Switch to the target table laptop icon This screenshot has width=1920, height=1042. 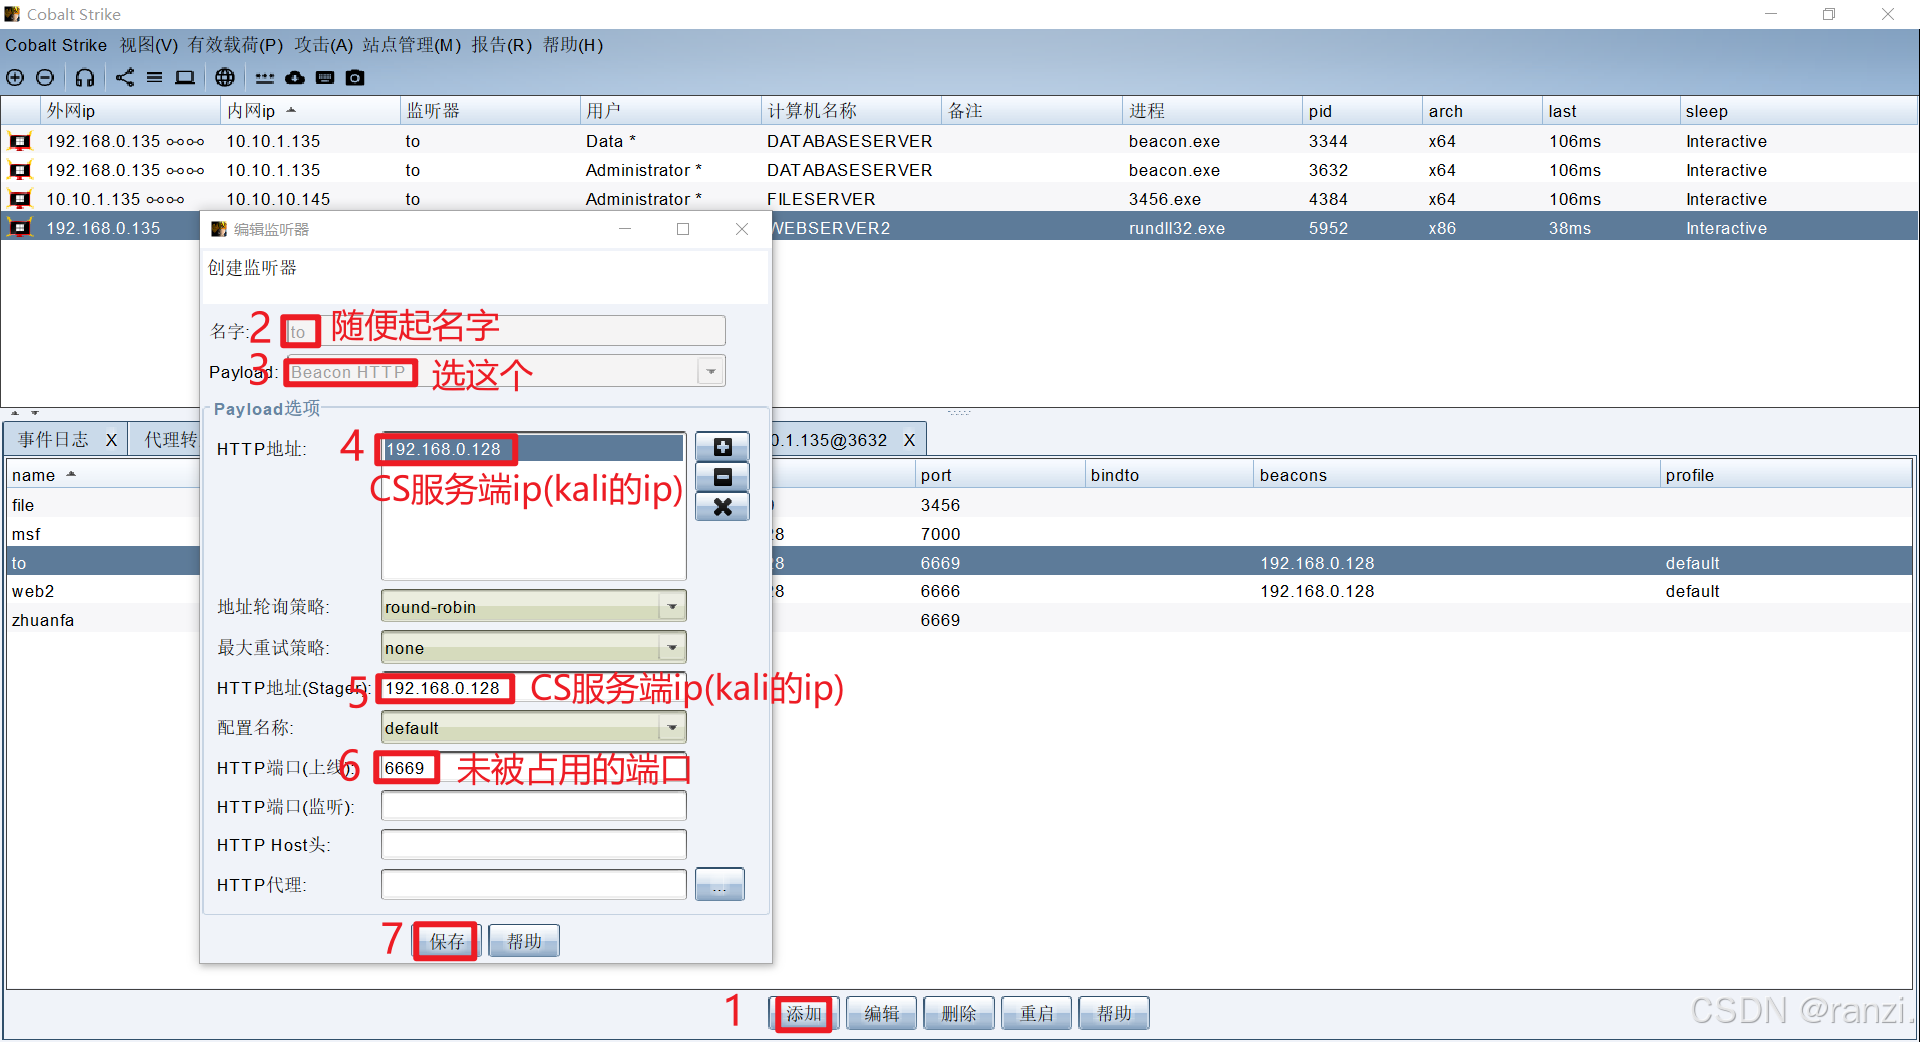185,77
